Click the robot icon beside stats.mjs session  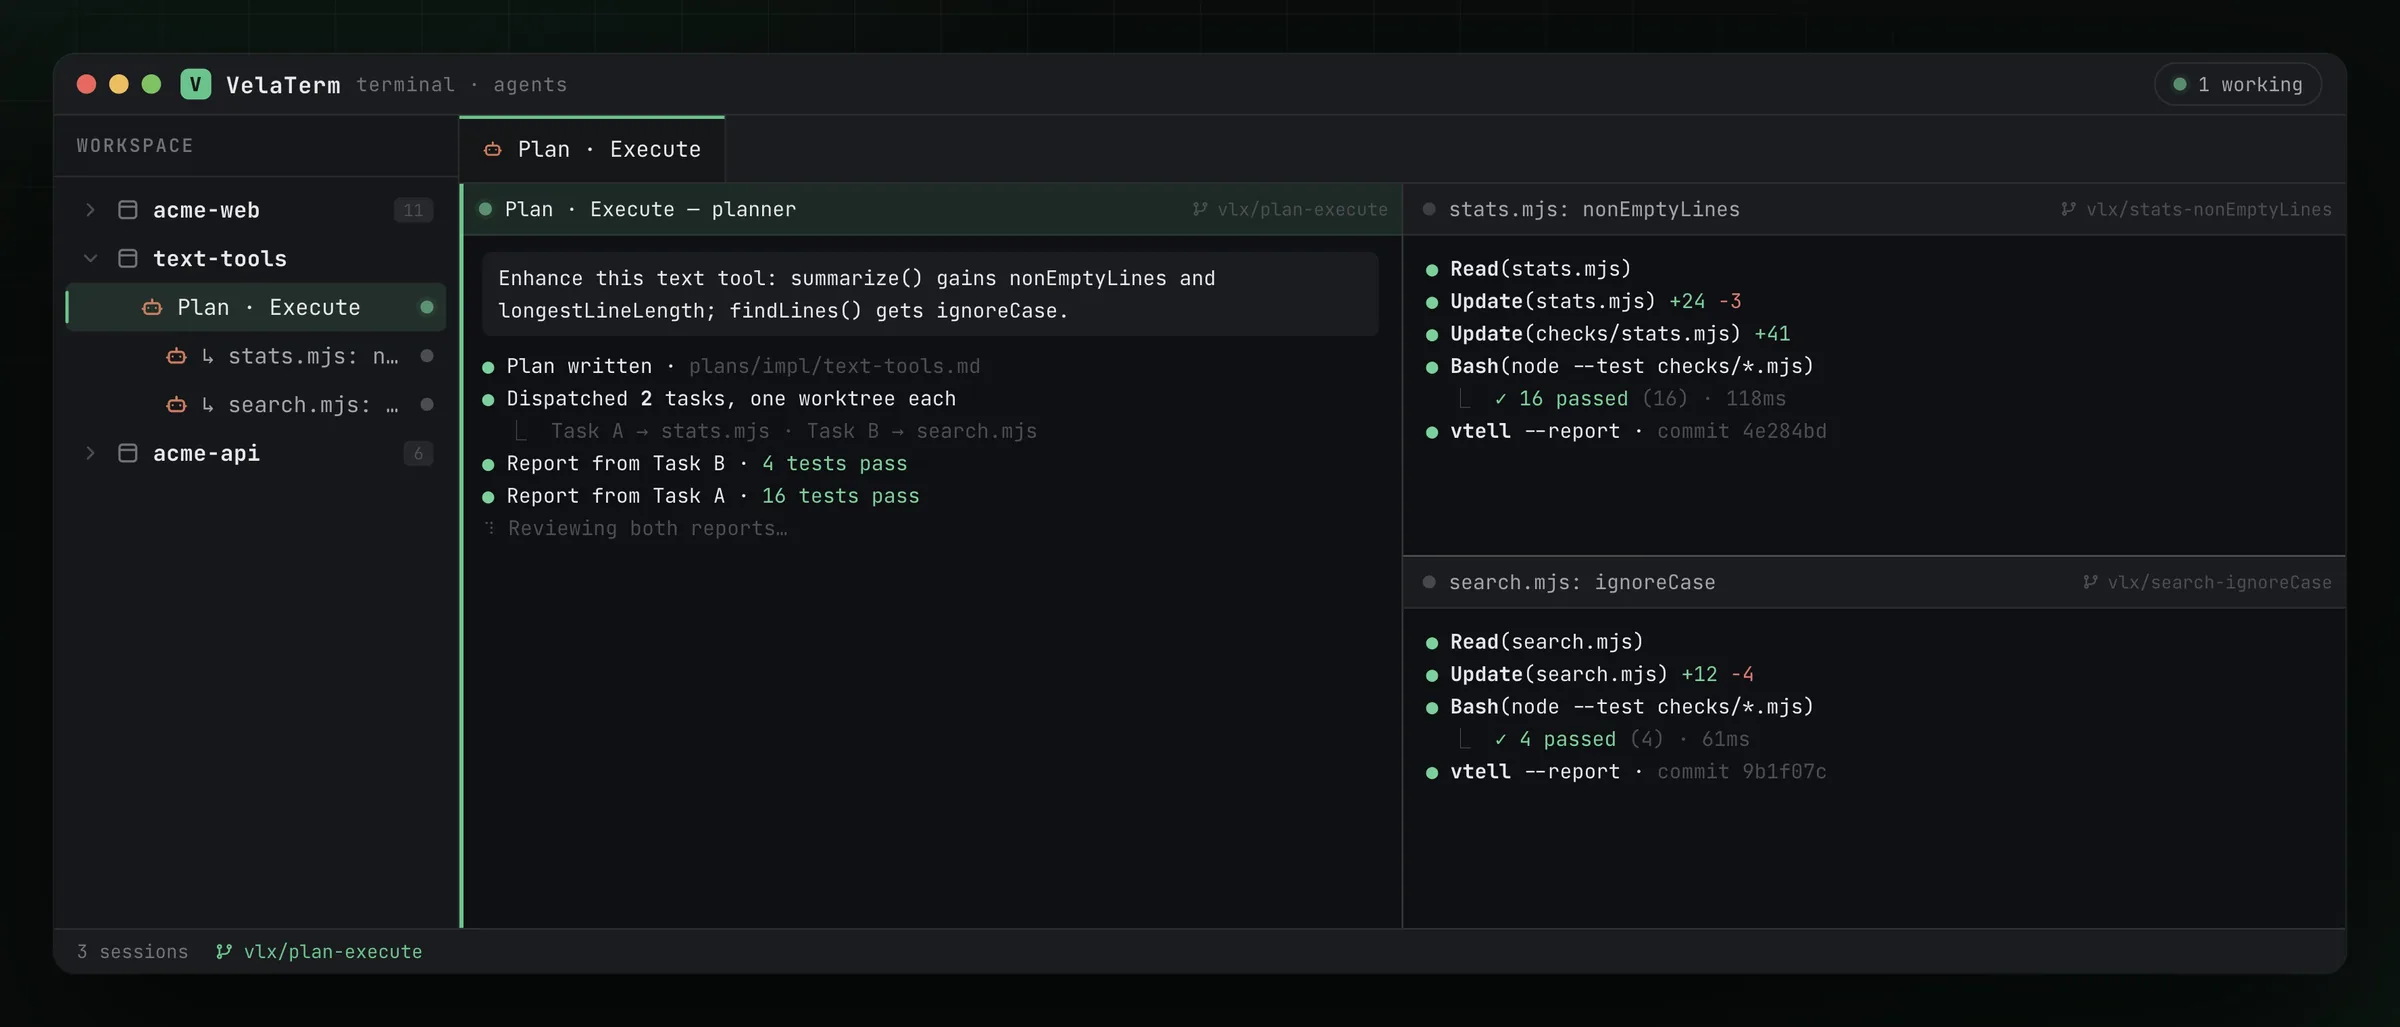pos(176,356)
